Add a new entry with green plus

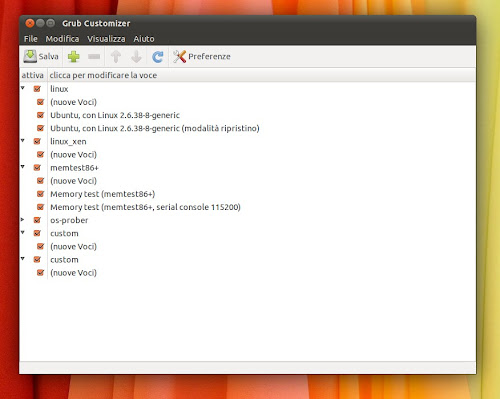pyautogui.click(x=74, y=56)
